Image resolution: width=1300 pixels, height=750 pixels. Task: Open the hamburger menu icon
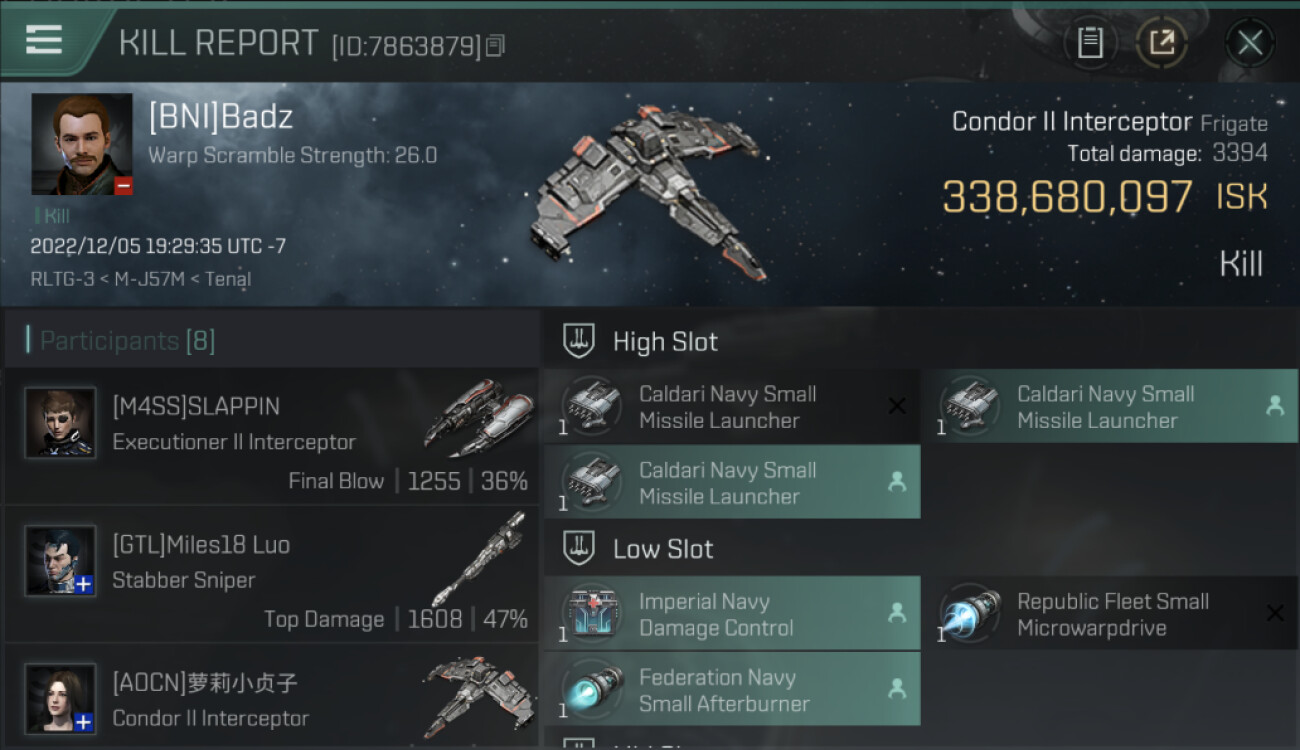[x=44, y=39]
